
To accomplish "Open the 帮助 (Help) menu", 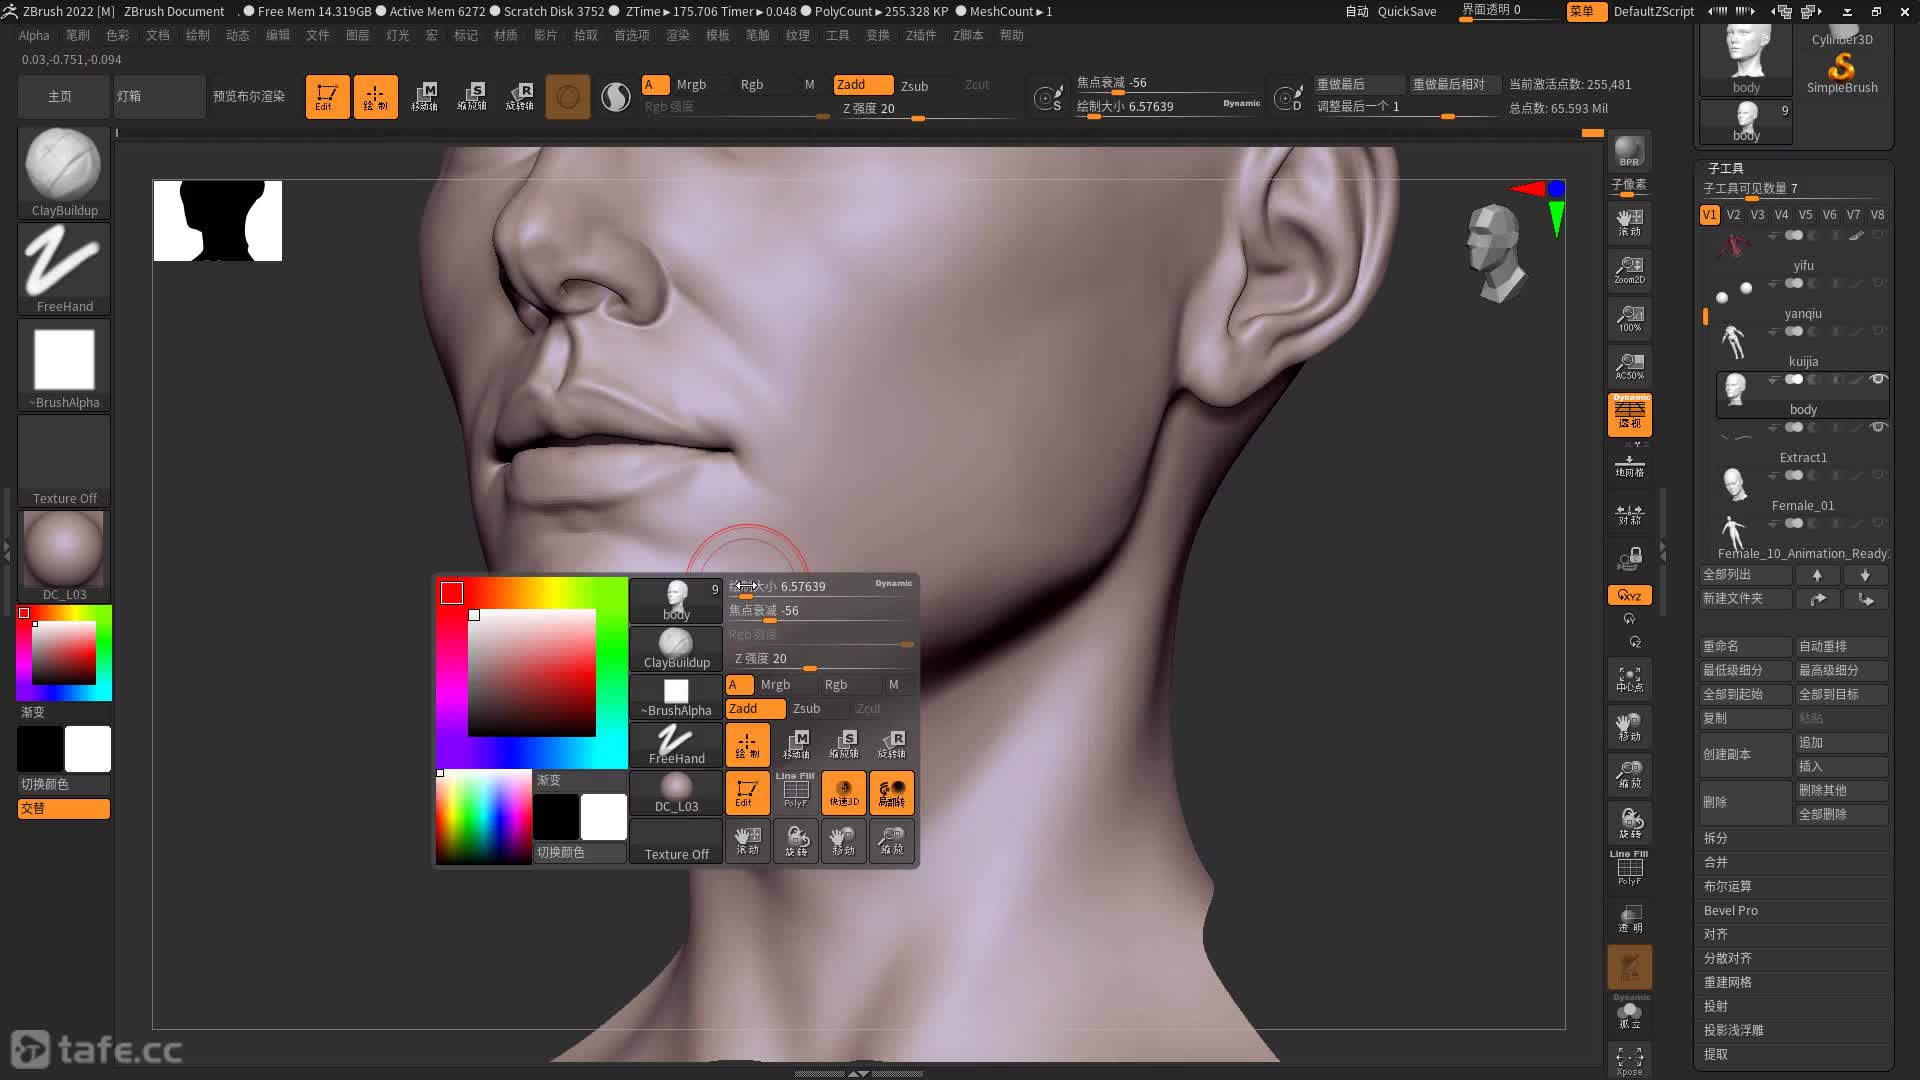I will [1012, 35].
